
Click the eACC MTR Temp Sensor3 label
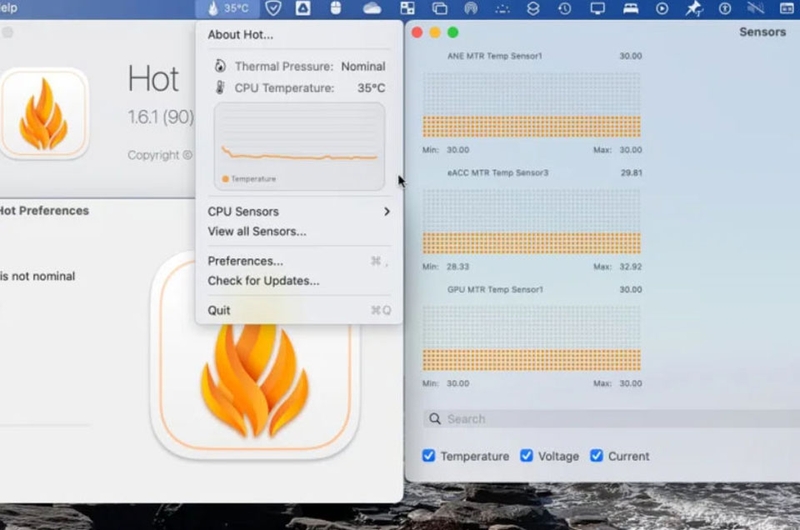click(x=497, y=172)
